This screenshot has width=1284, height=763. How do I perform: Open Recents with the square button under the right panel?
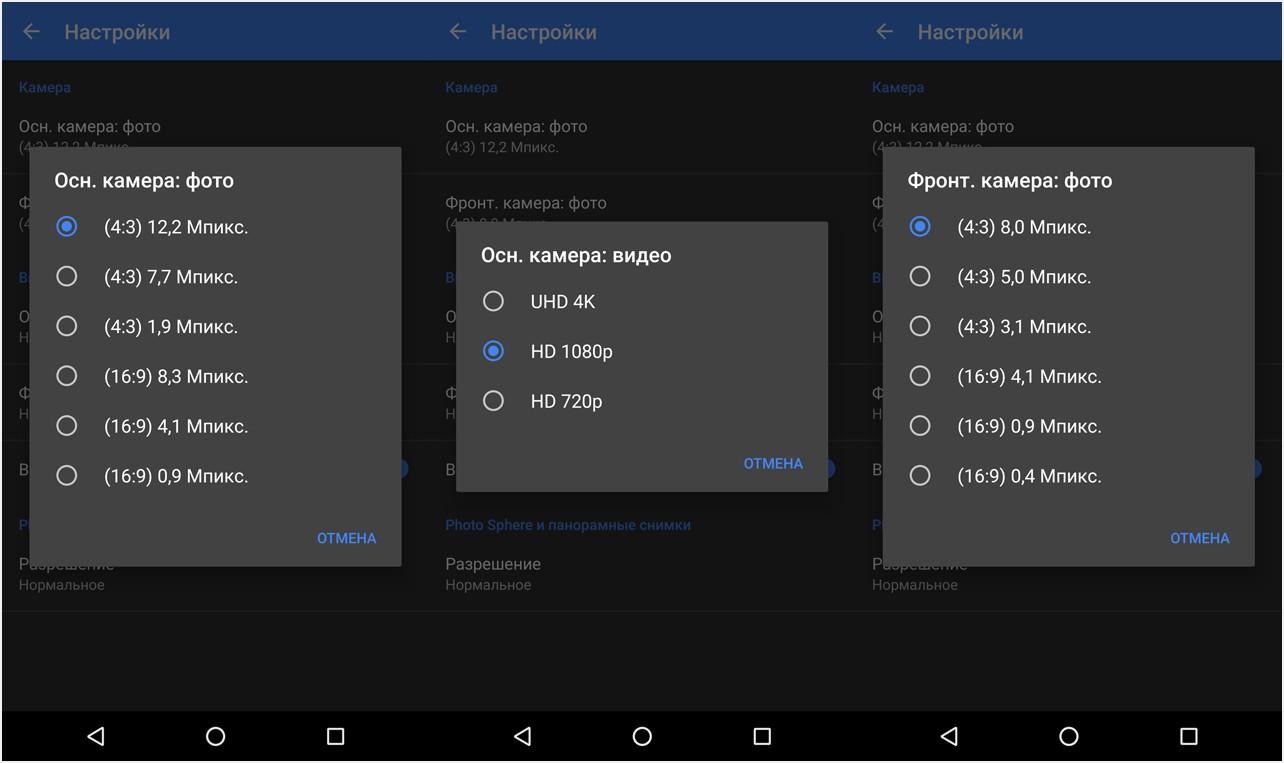(1188, 735)
